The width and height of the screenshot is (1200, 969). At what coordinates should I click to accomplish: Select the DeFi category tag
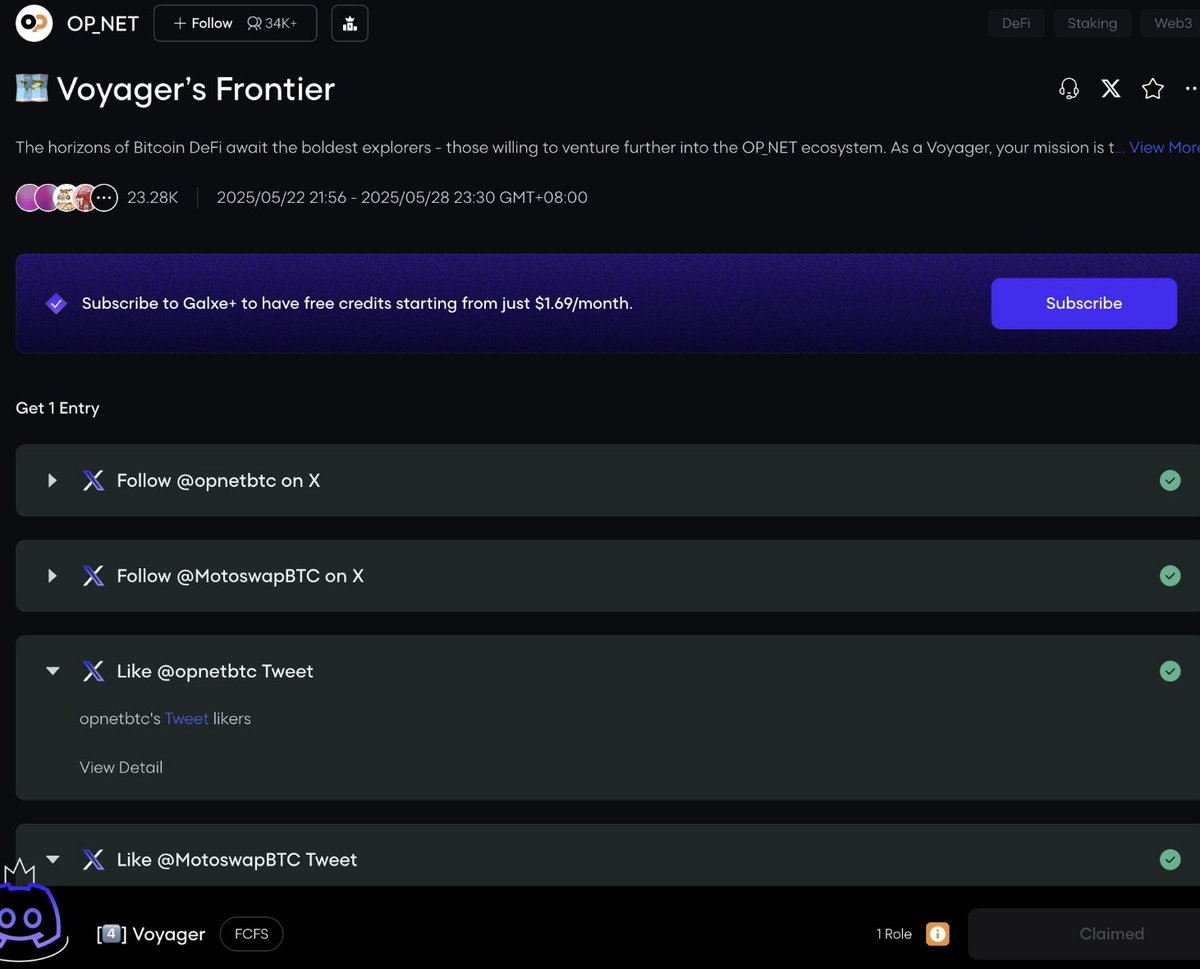coord(1016,23)
